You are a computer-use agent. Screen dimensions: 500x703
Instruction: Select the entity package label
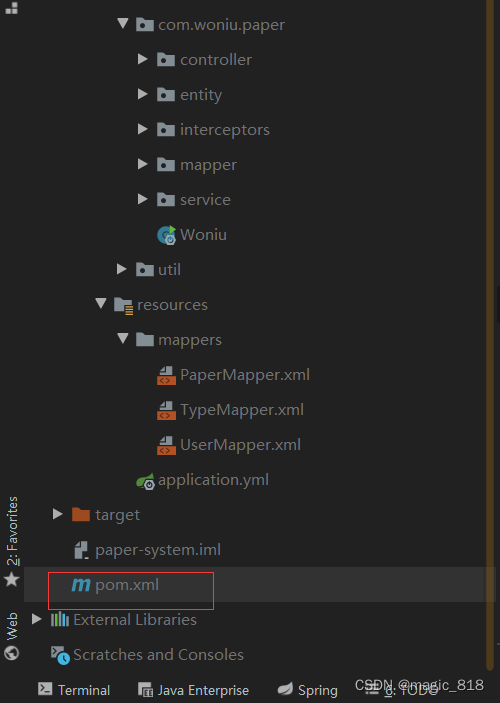[x=201, y=95]
